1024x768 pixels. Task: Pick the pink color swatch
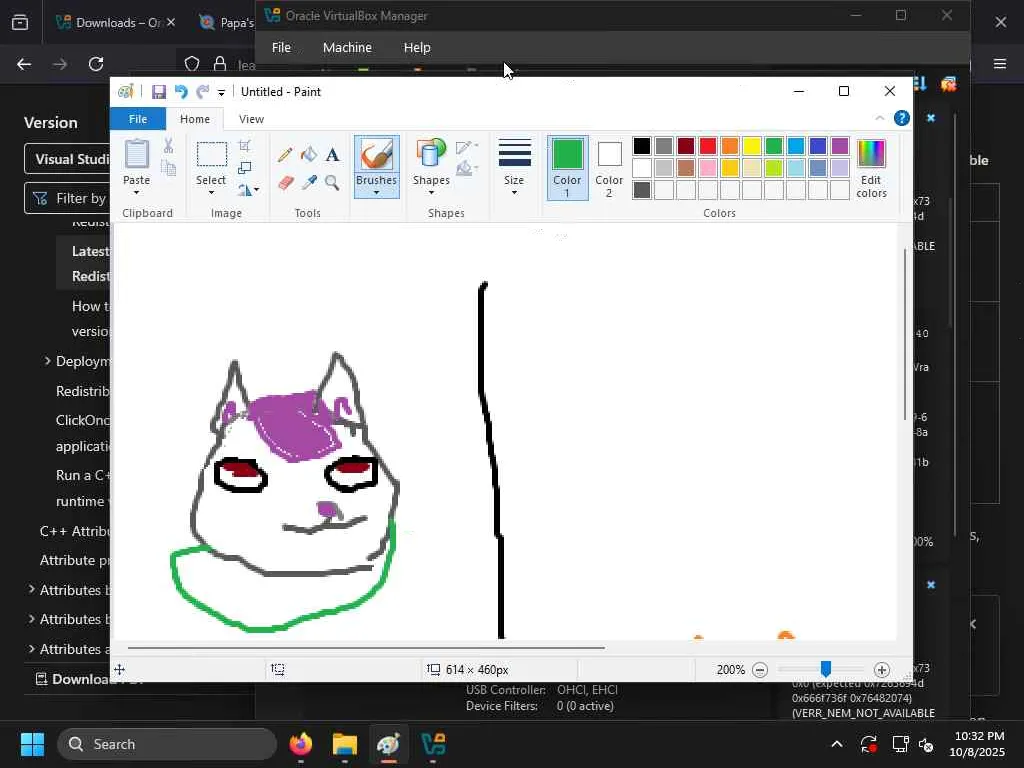coord(708,168)
